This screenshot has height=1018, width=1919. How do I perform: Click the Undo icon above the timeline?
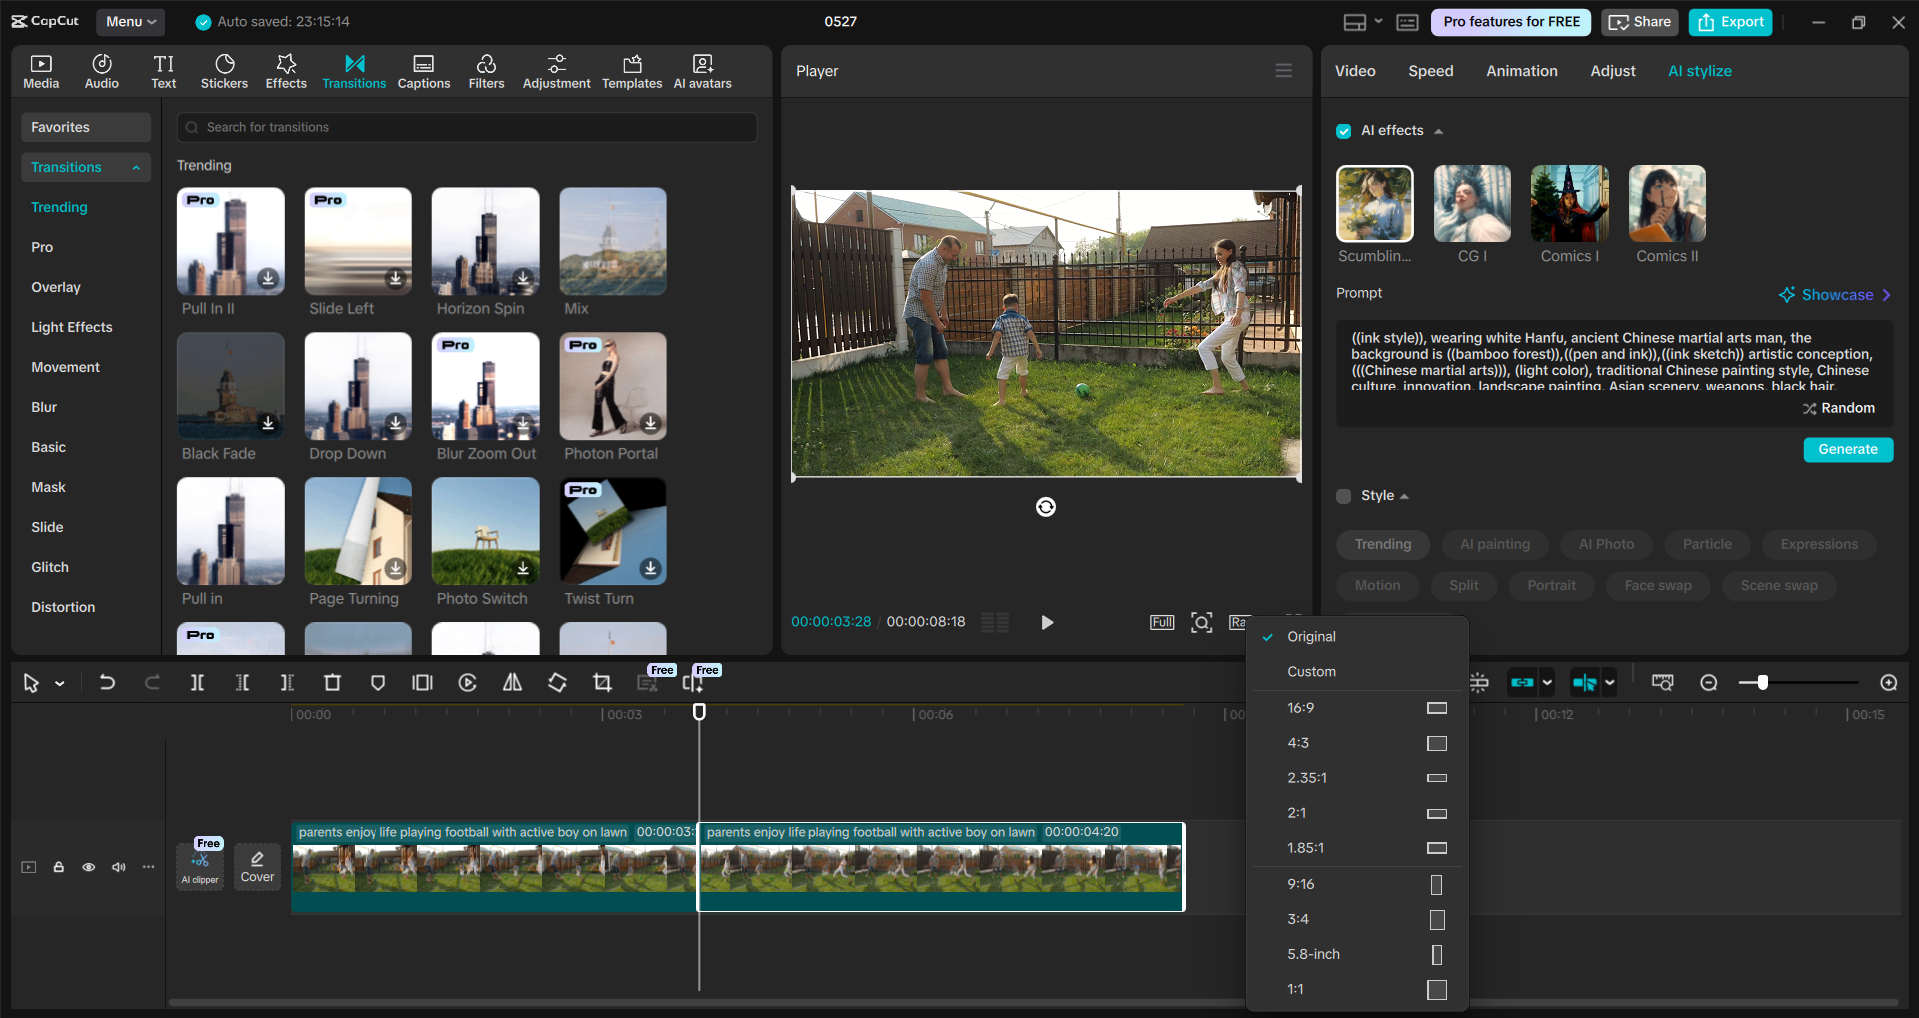[107, 683]
